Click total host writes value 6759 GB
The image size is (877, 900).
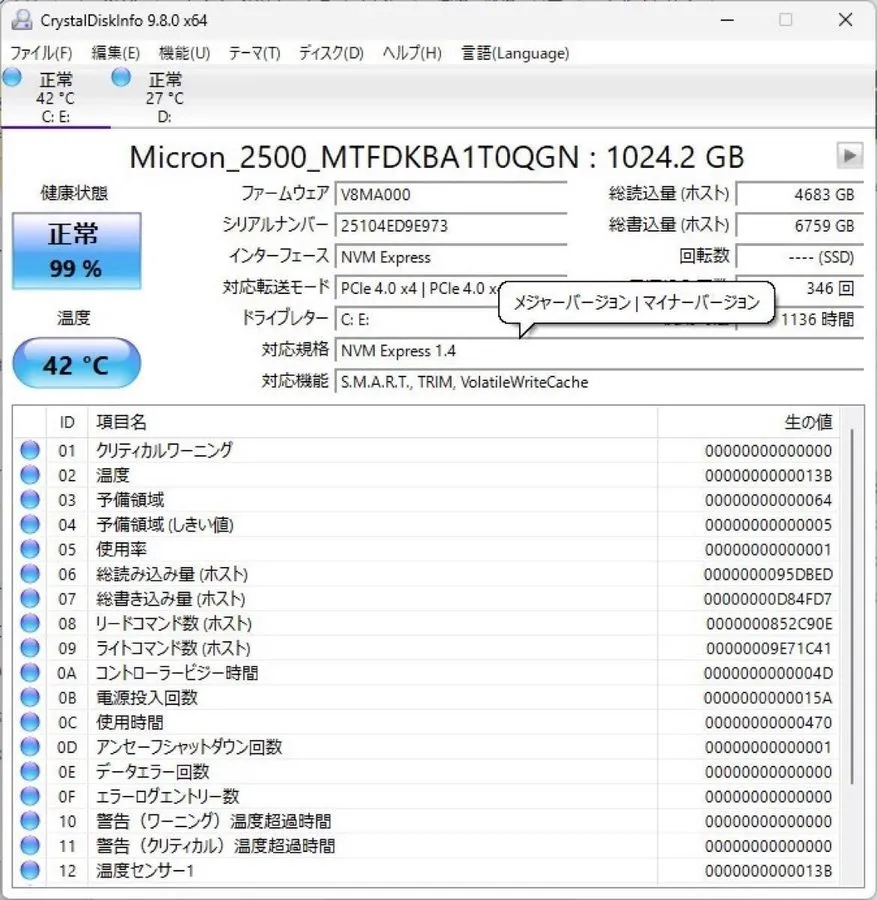(x=800, y=226)
